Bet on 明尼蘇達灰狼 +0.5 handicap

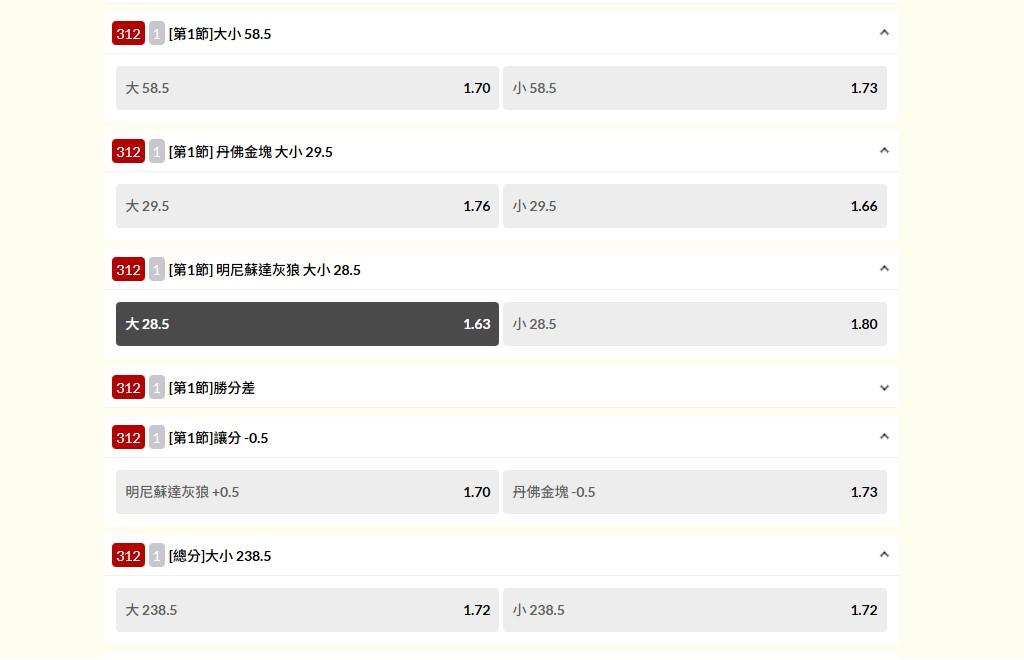(307, 492)
